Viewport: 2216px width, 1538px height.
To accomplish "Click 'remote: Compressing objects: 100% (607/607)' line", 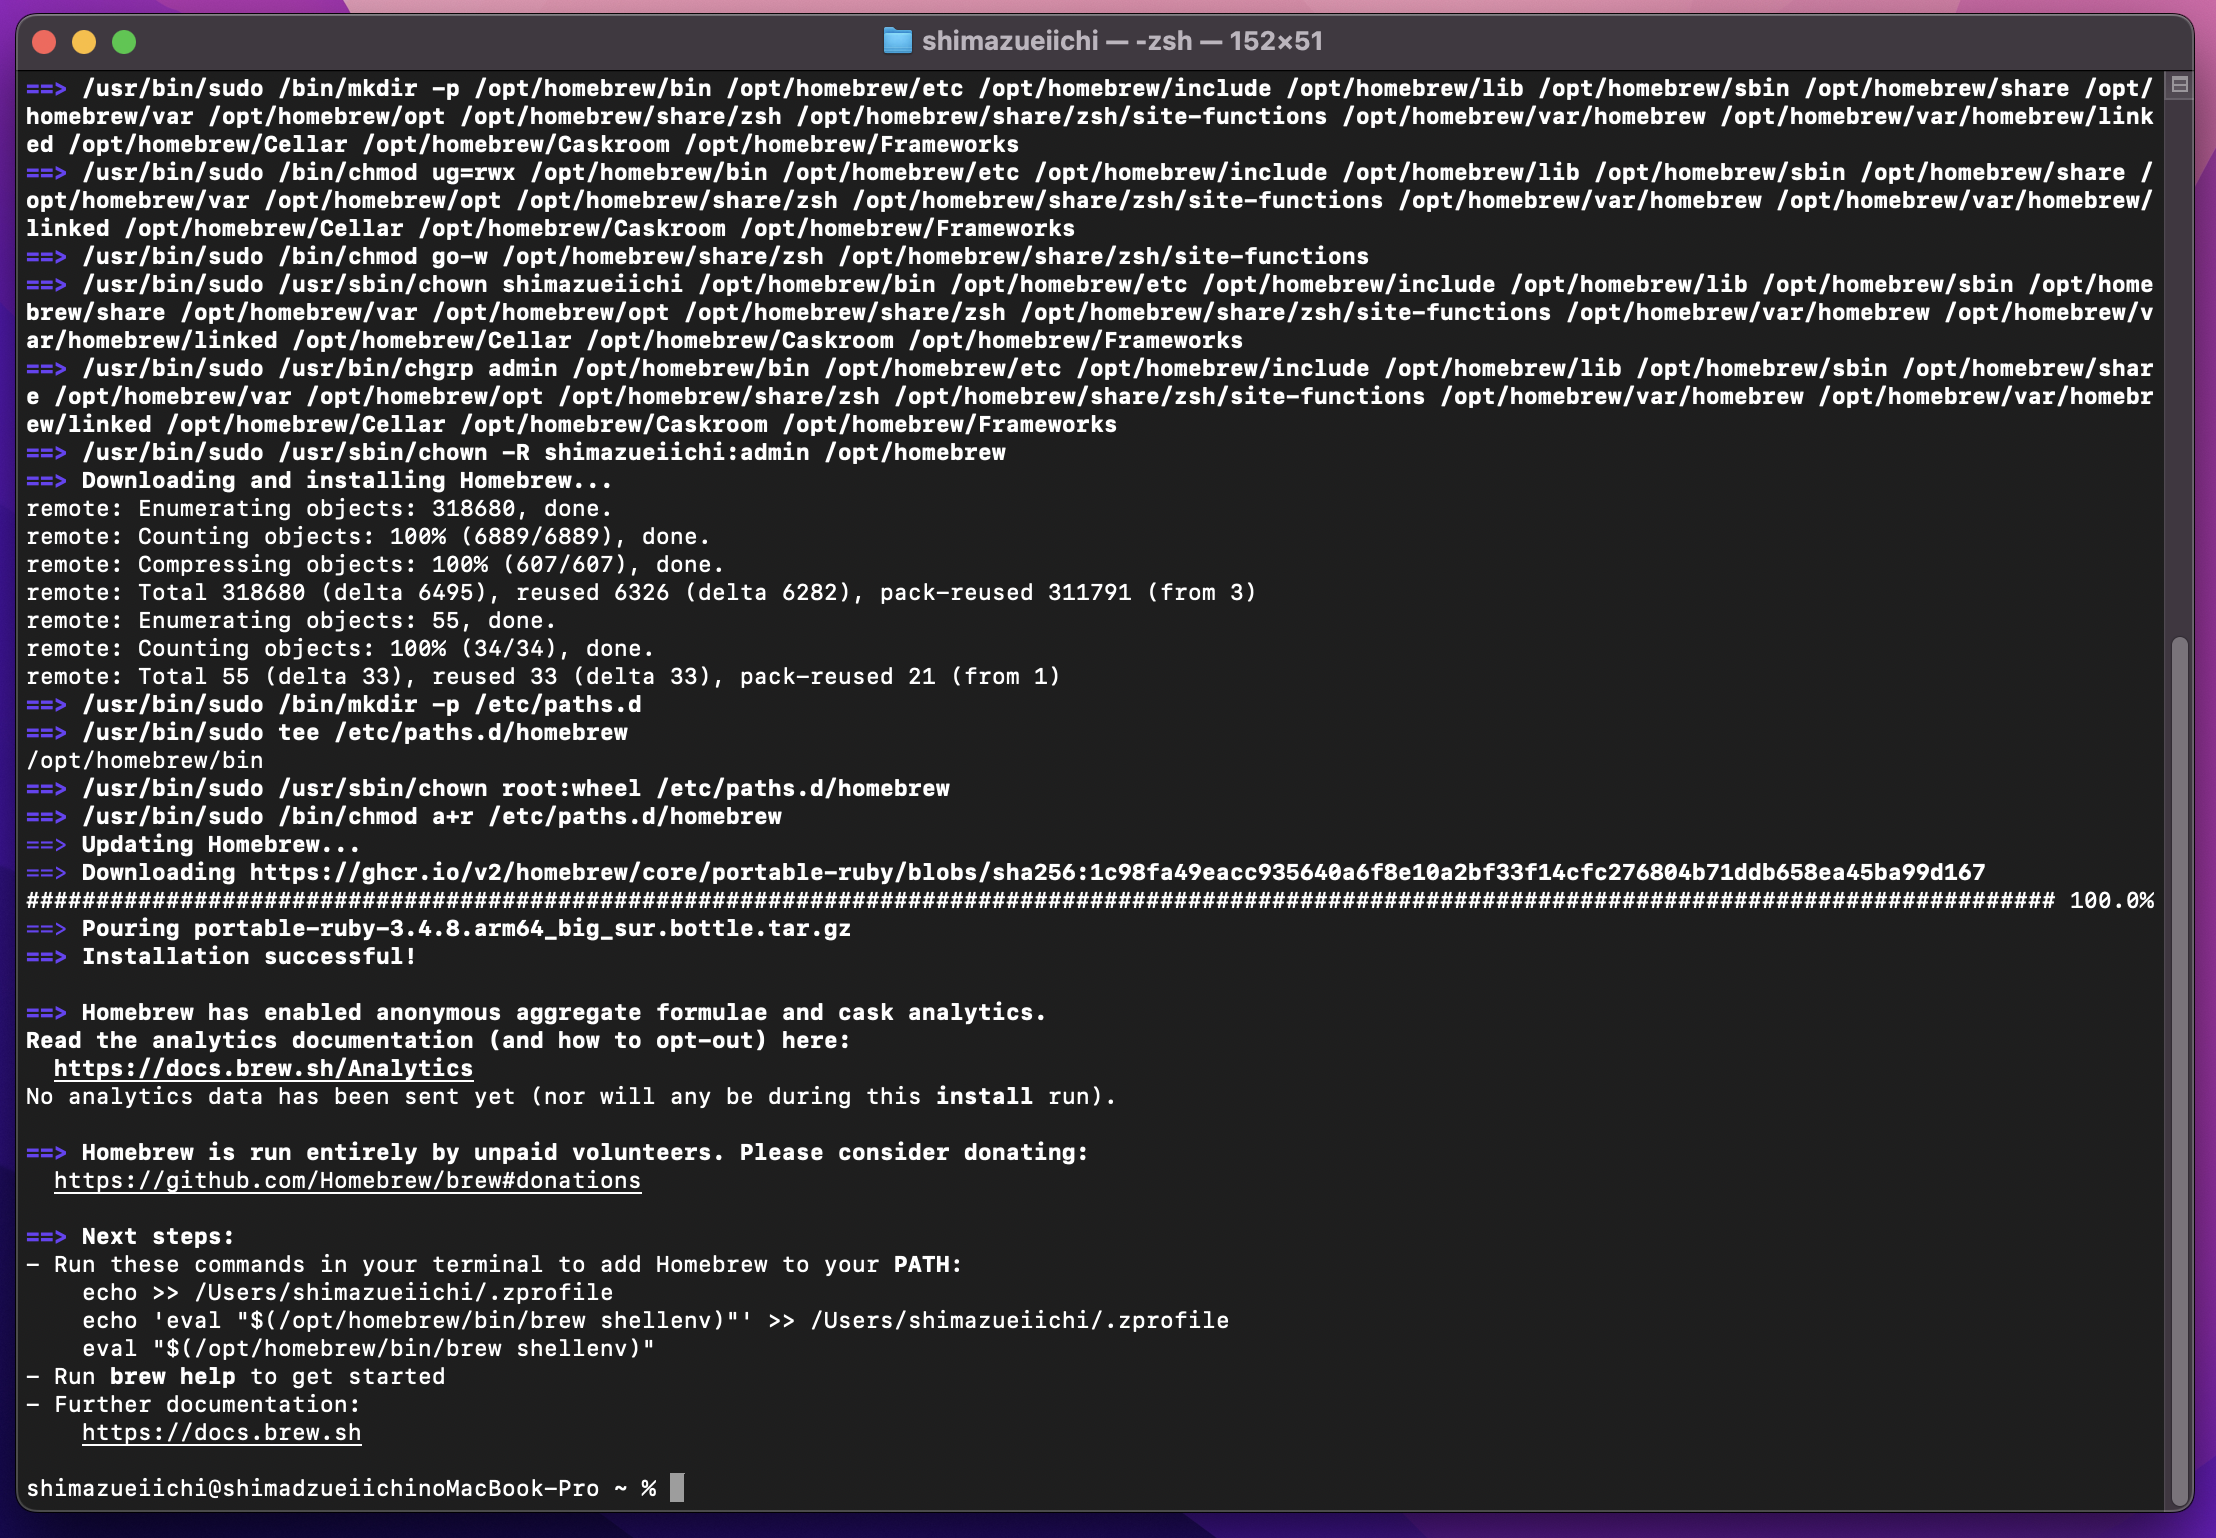I will (375, 564).
